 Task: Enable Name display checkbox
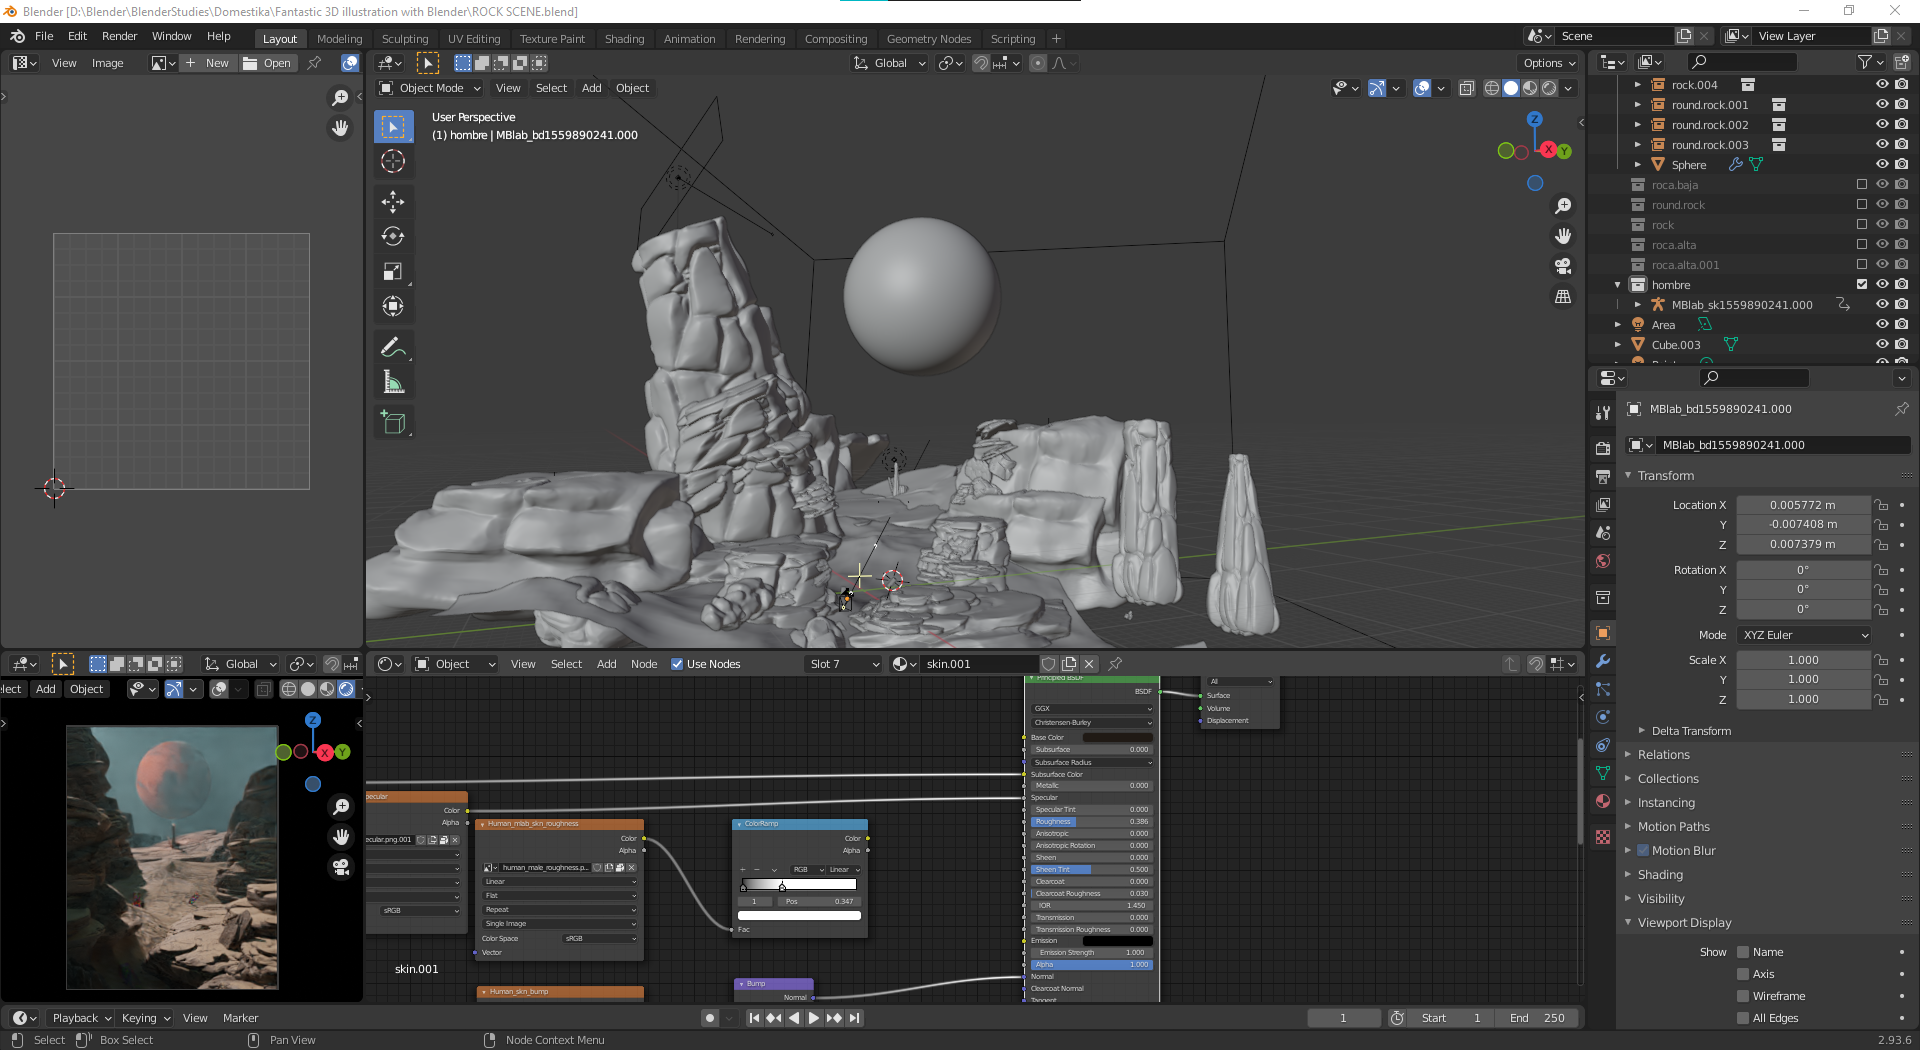click(x=1743, y=952)
